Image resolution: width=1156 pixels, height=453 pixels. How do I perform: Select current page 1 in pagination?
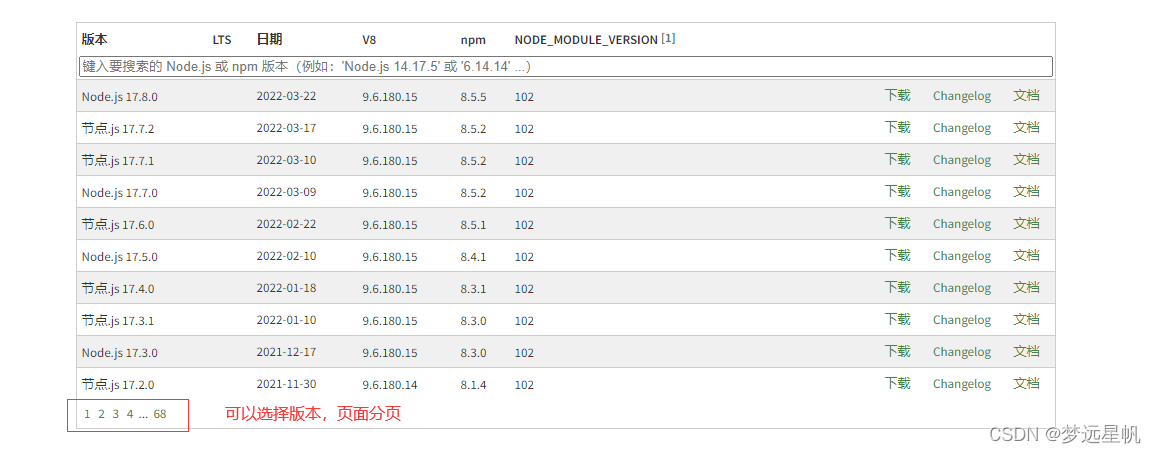click(x=87, y=414)
